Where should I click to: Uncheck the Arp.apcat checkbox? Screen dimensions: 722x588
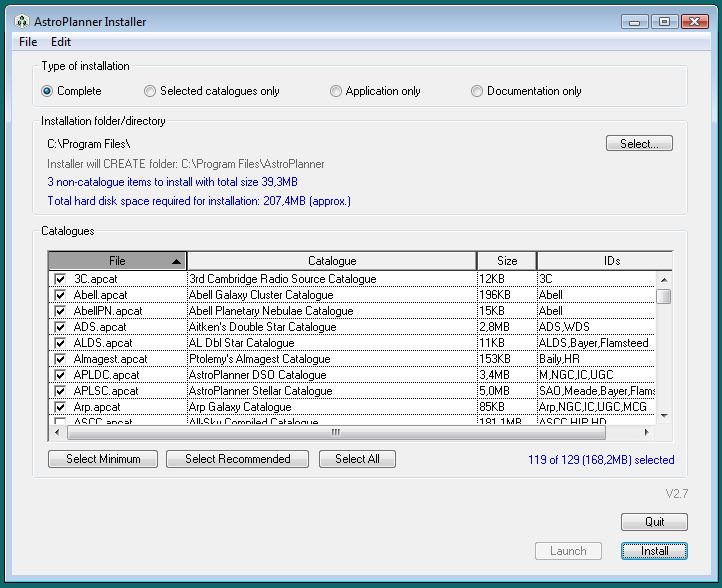pos(60,407)
